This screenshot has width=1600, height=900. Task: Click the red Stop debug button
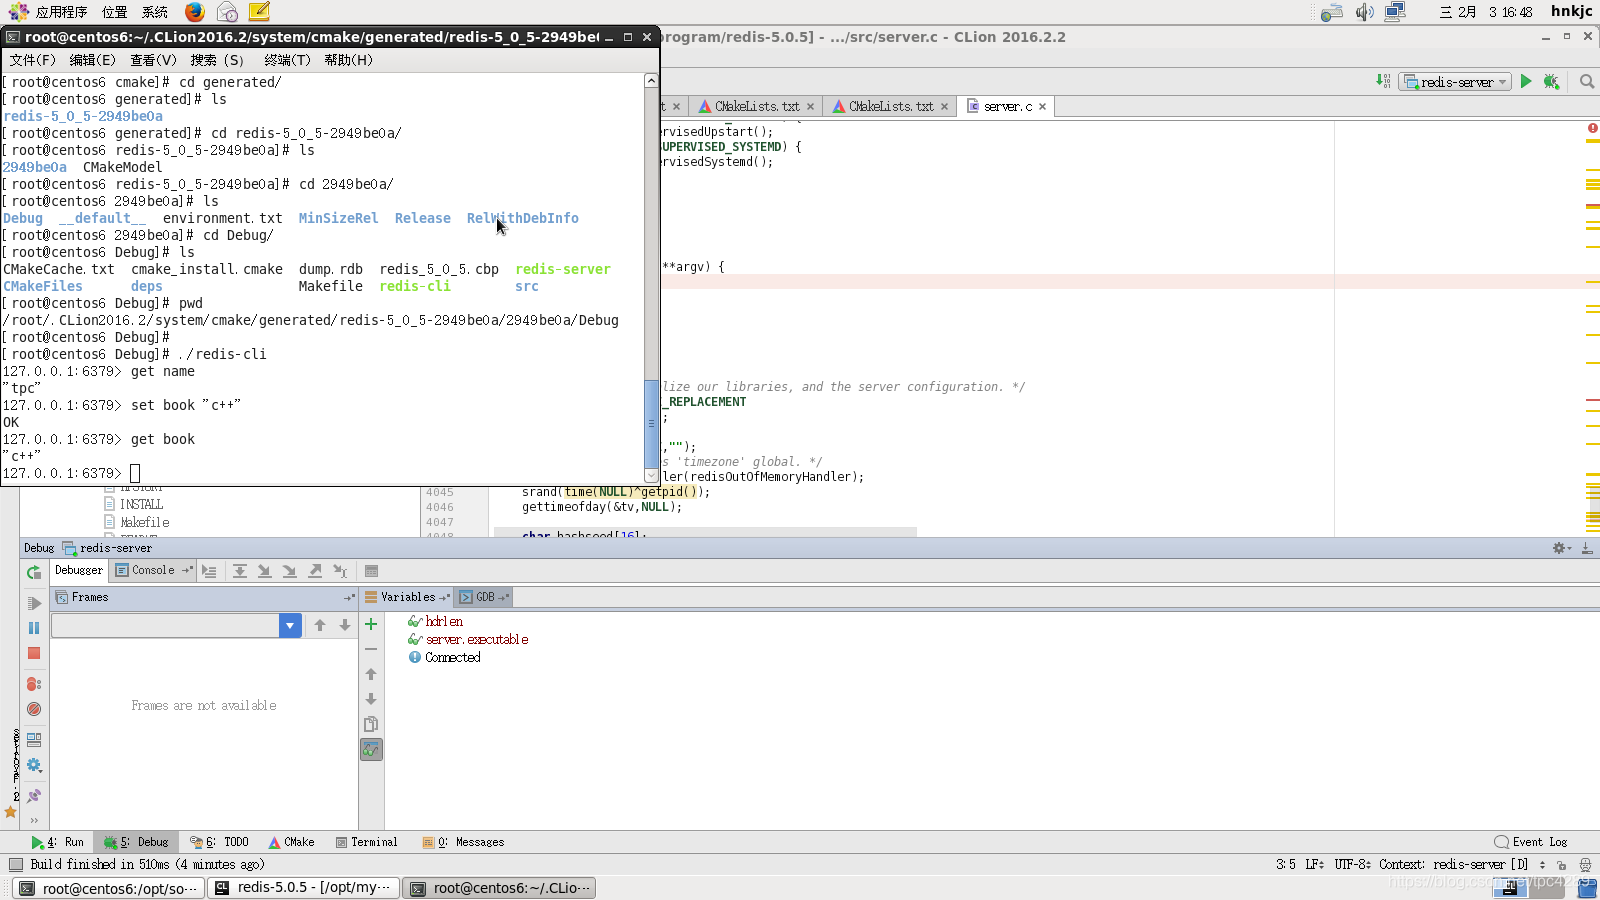click(33, 652)
